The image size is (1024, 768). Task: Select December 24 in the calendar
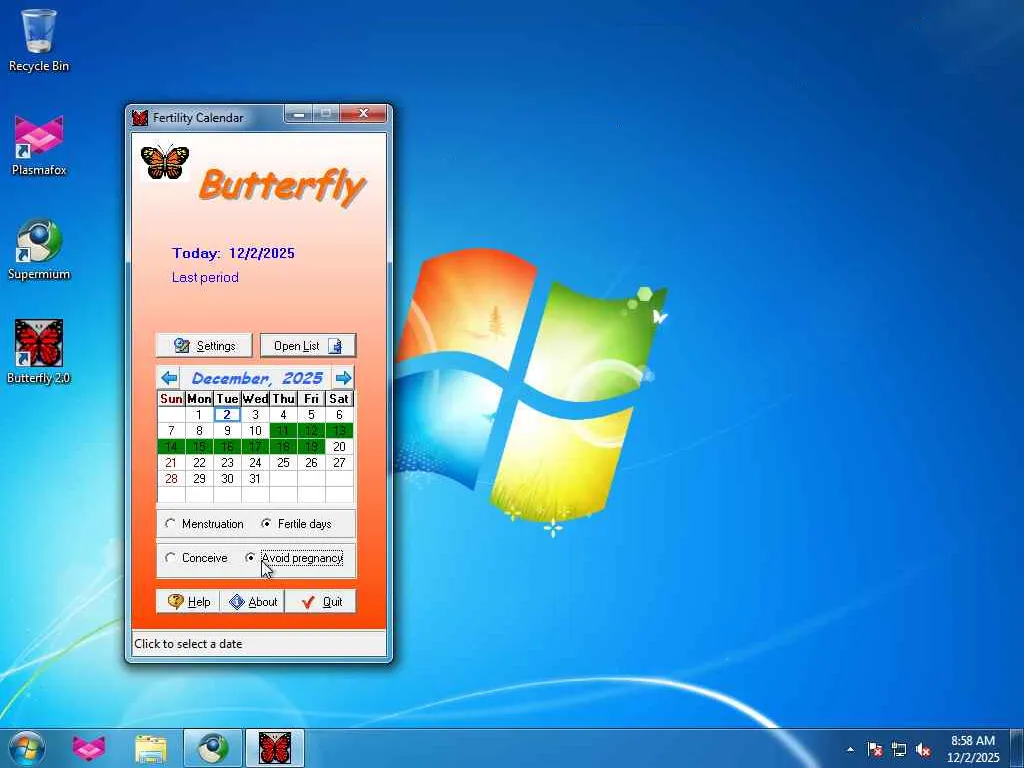[255, 463]
